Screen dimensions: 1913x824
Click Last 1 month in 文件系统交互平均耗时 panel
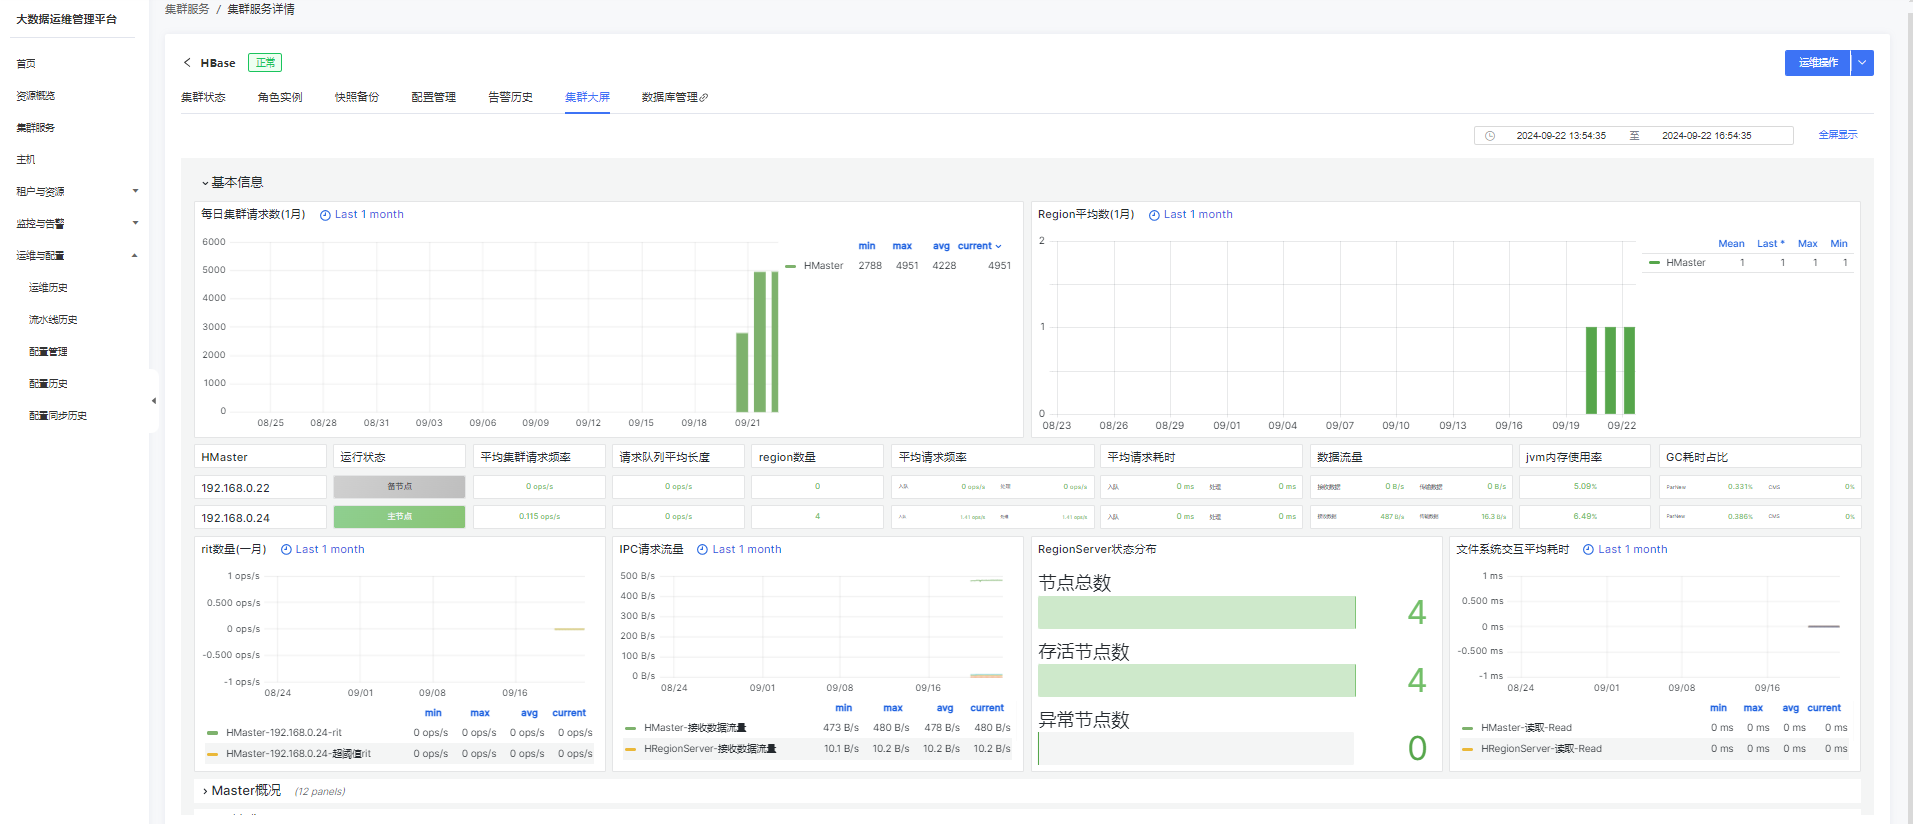click(1633, 550)
